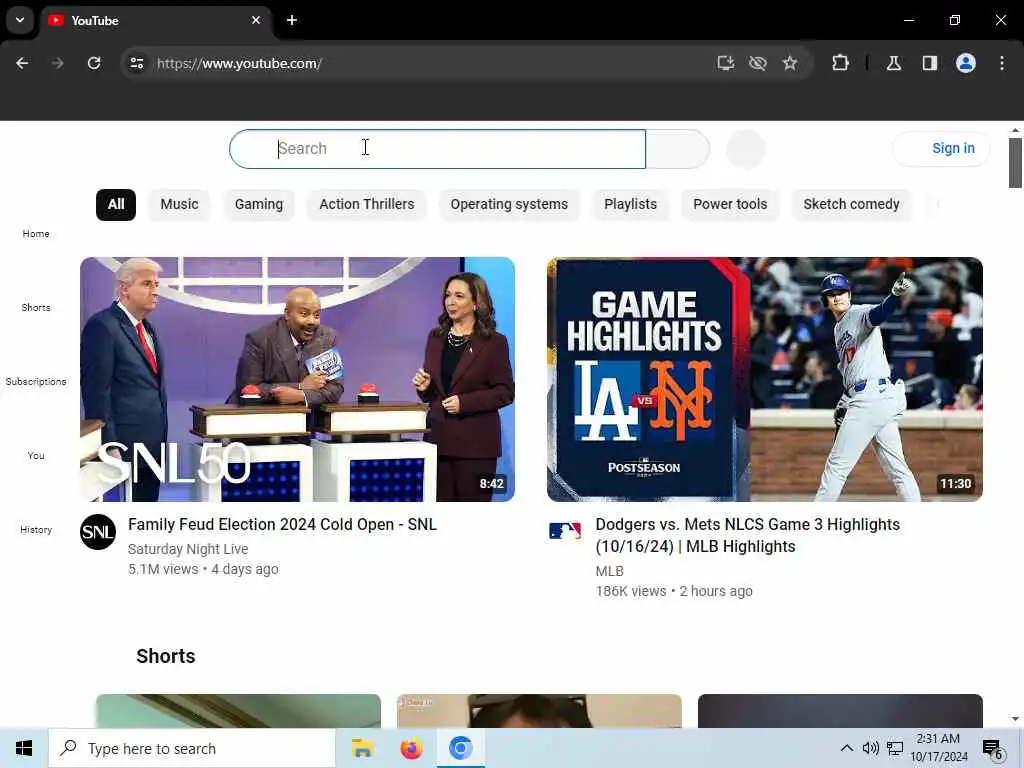
Task: Click the SNL channel avatar
Action: [x=98, y=532]
